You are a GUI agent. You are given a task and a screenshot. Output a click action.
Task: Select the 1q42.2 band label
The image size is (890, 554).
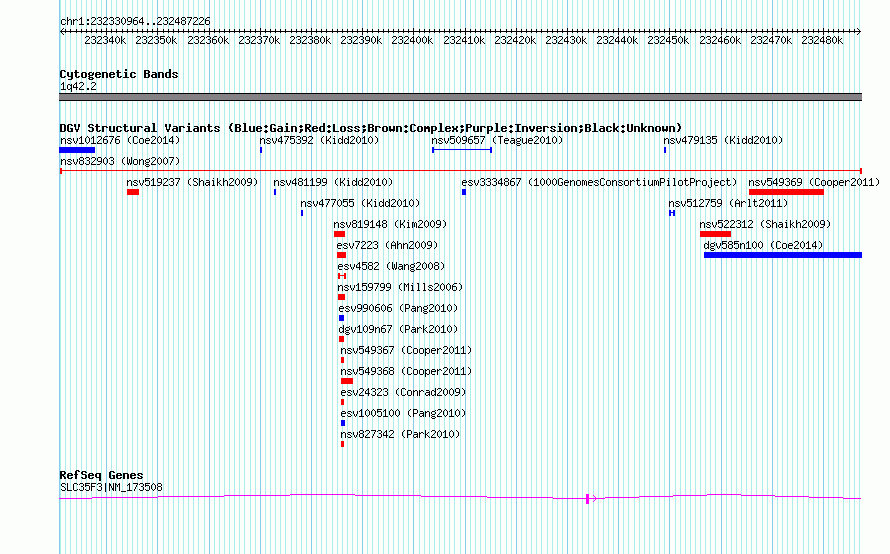[x=78, y=86]
